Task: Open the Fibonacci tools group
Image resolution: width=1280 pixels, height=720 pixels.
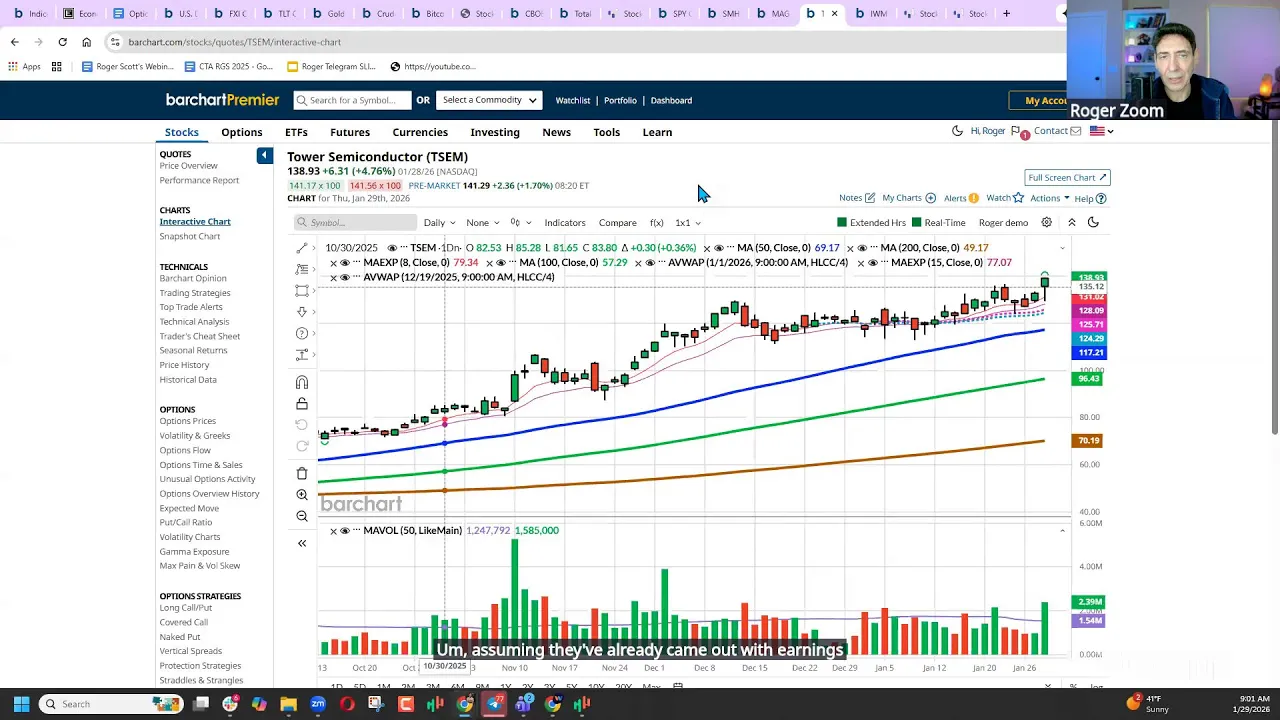Action: tap(302, 269)
